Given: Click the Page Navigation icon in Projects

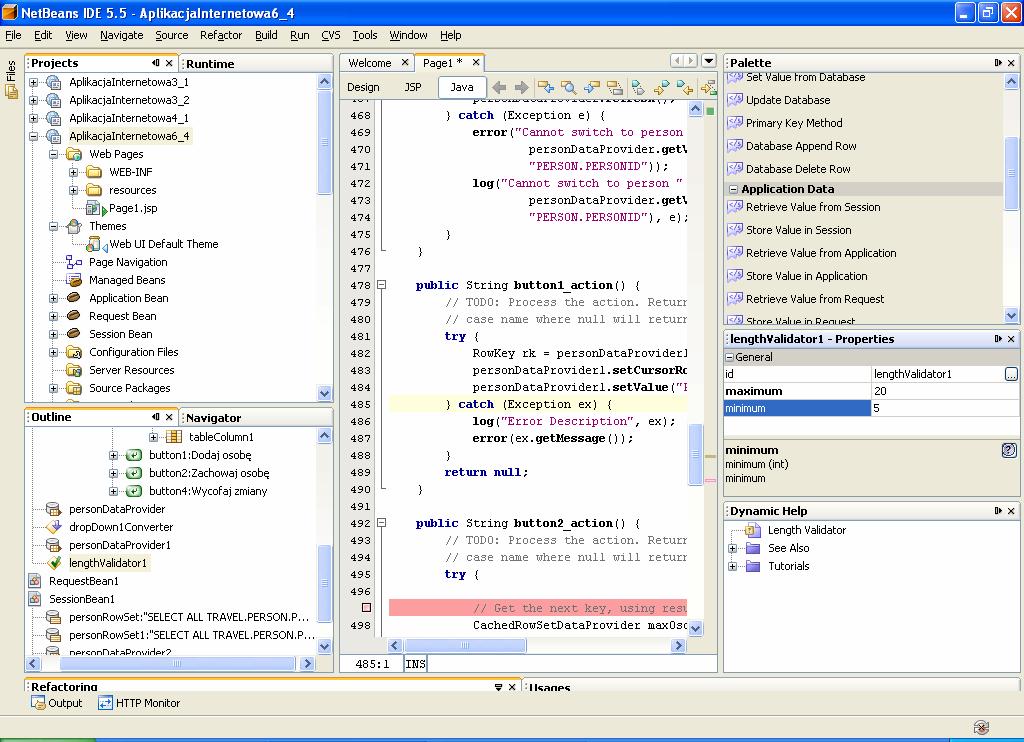Looking at the screenshot, I should click(x=74, y=262).
